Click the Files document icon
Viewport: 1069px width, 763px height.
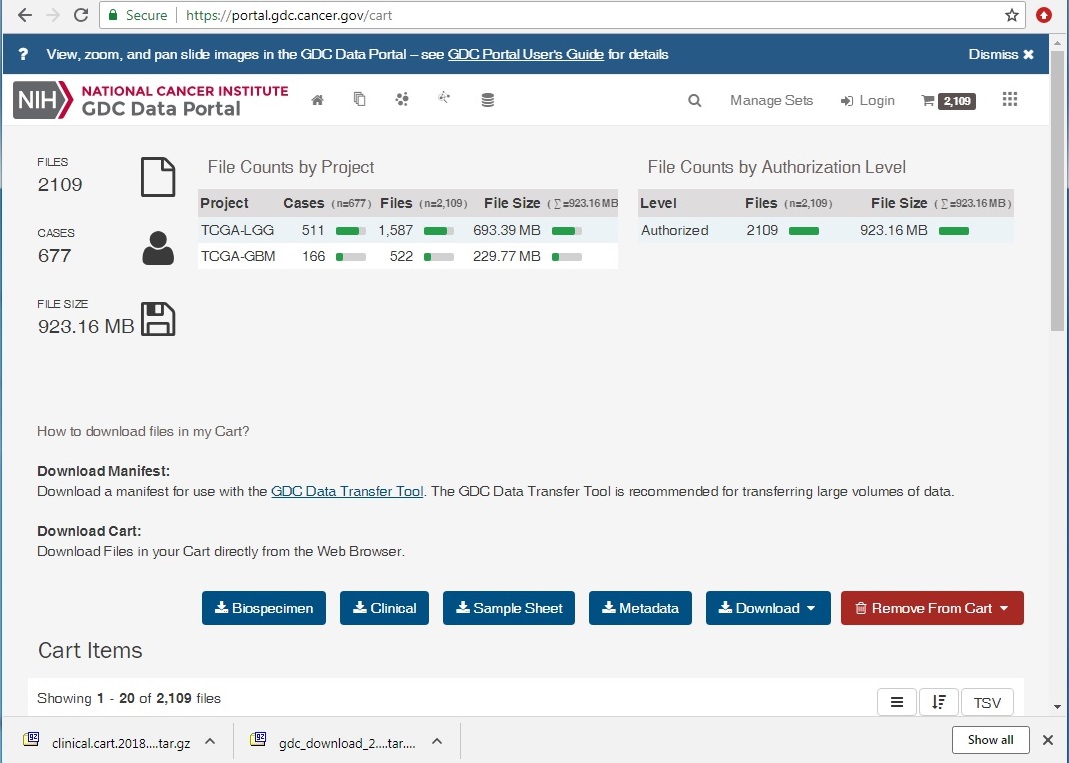click(x=158, y=177)
